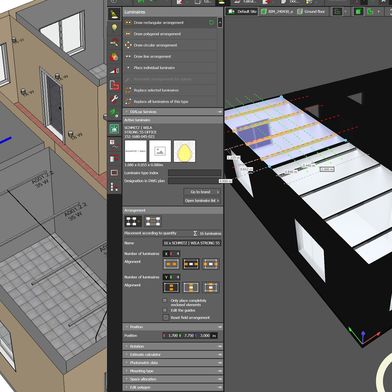Screen dimensions: 392x392
Task: Select middle X alignment option
Action: tap(191, 264)
